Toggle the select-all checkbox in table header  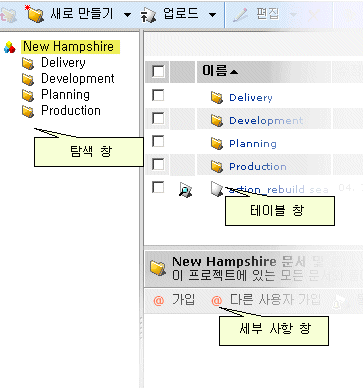pyautogui.click(x=158, y=71)
